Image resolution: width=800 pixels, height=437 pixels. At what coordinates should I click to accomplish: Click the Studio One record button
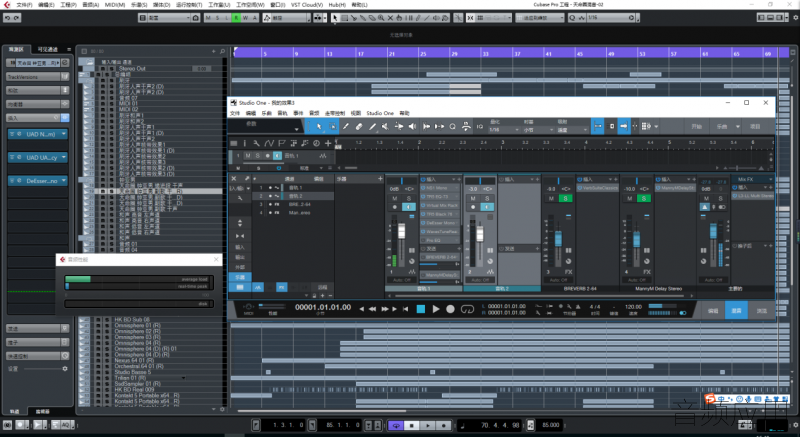point(450,309)
